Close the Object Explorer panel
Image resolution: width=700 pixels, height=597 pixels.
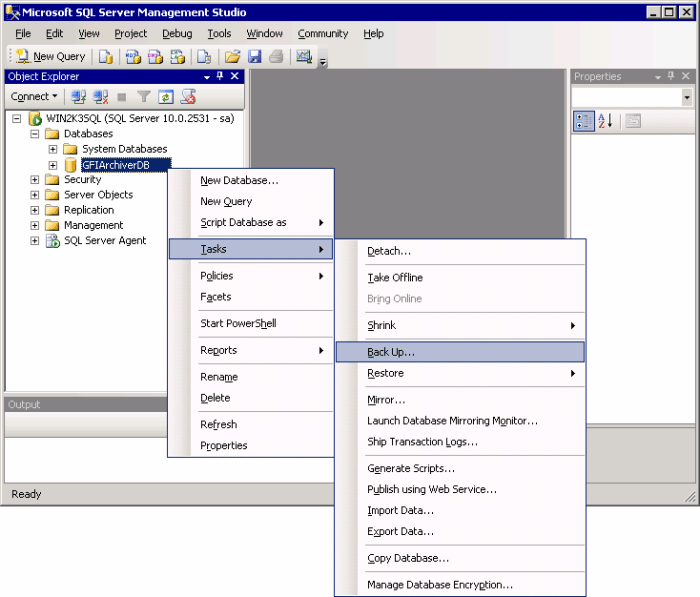pyautogui.click(x=234, y=76)
